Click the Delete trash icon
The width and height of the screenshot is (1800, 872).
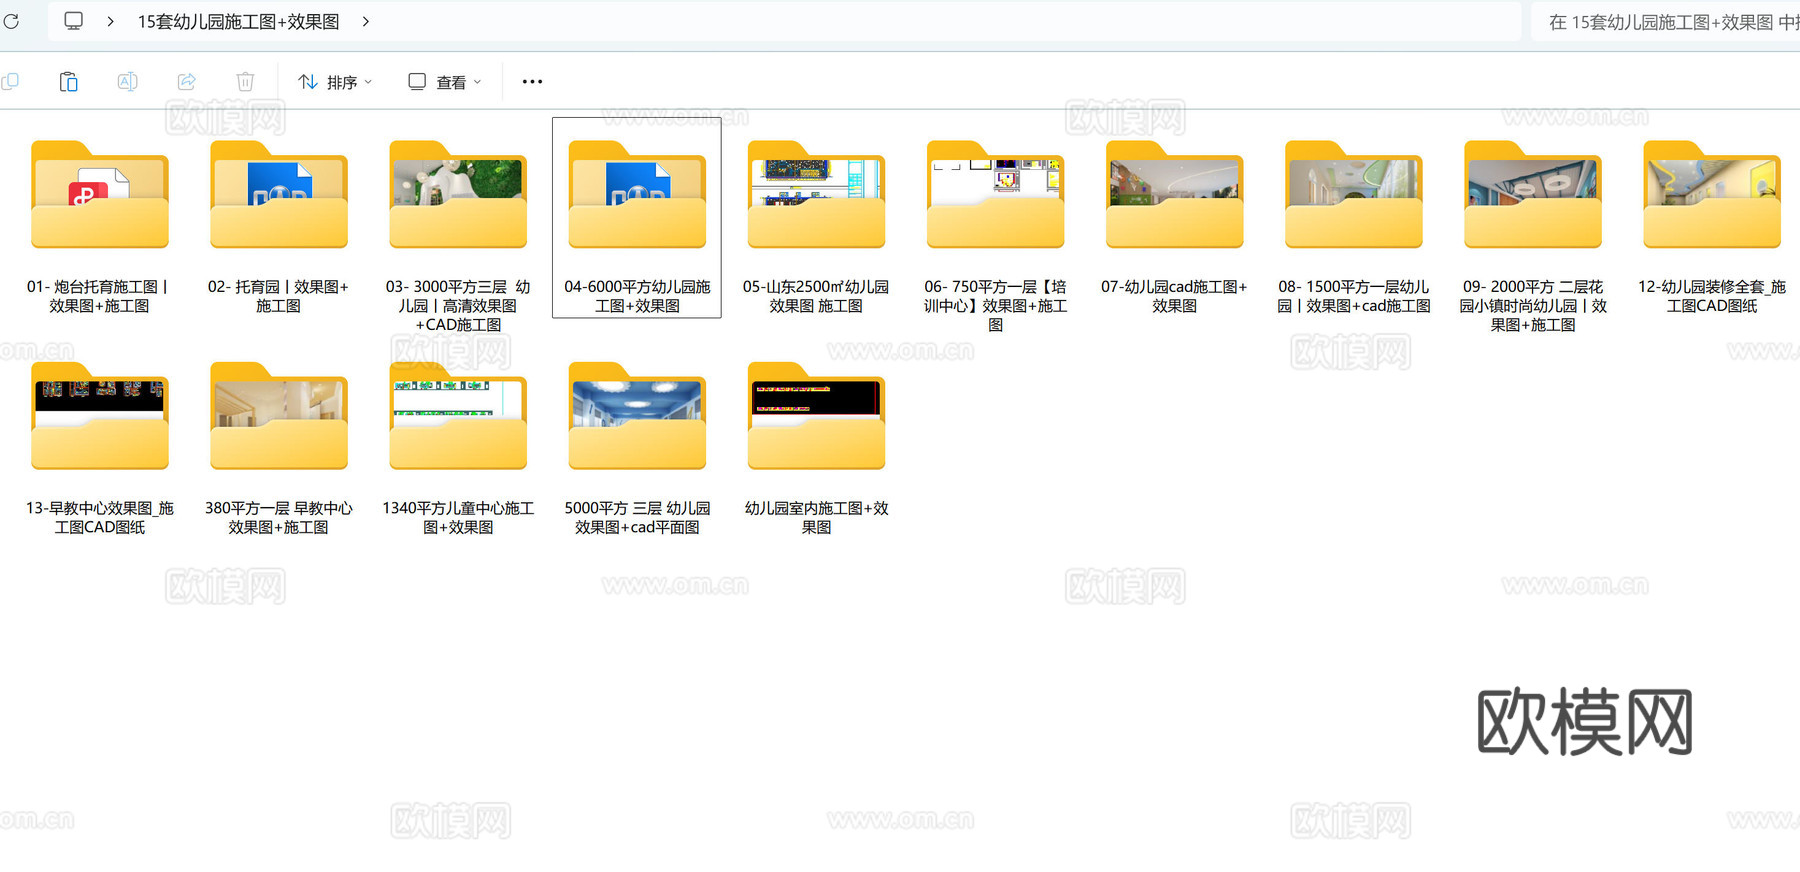coord(245,81)
